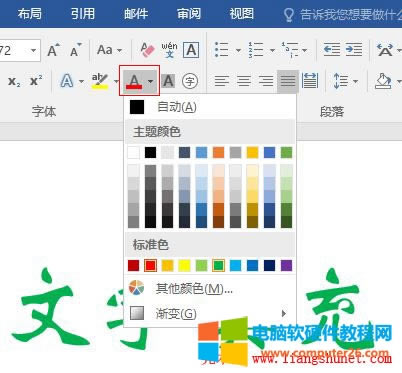Screen dimensions: 402x373
Task: Insert a bulleted list
Action: (x=222, y=50)
